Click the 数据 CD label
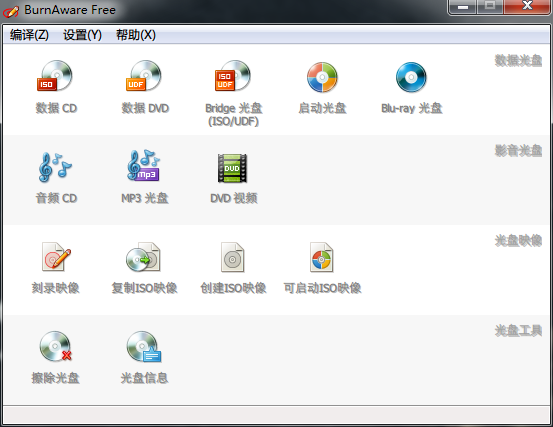Image resolution: width=553 pixels, height=427 pixels. [56, 108]
